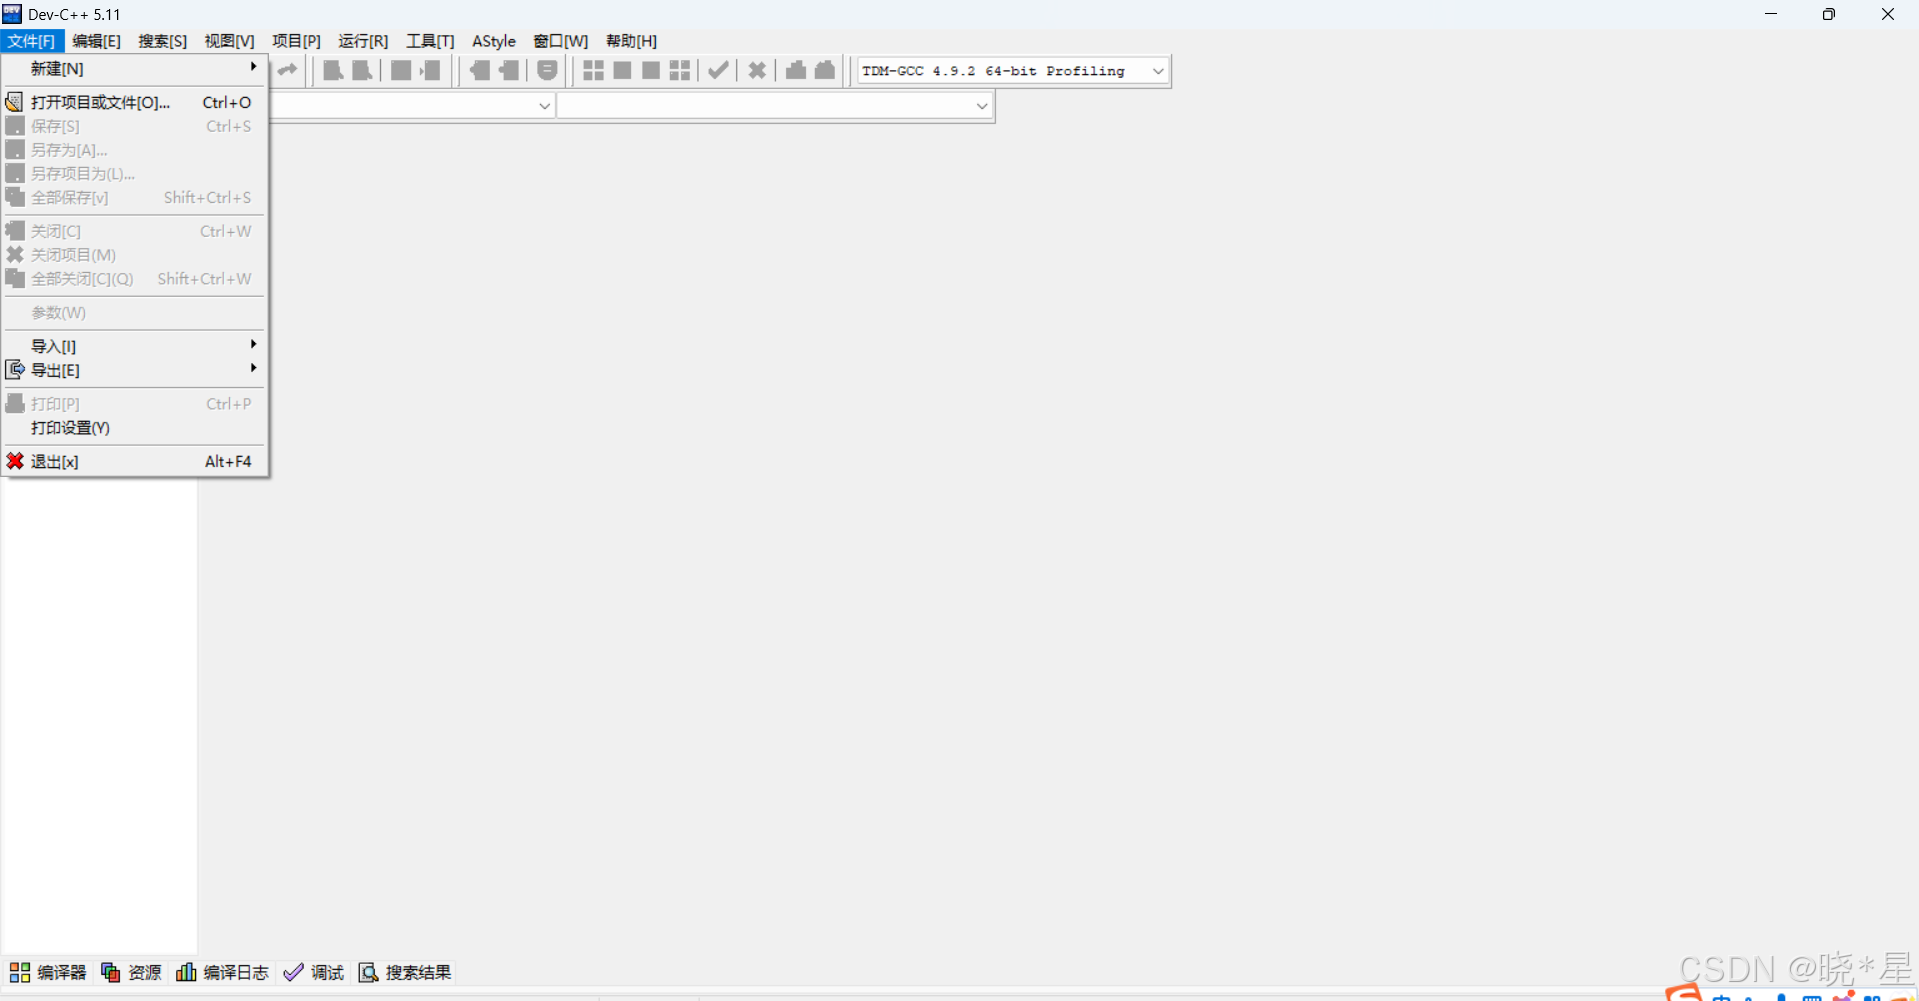Select the 全部关闭[C](Q) menu entry
This screenshot has width=1919, height=1001.
click(135, 279)
